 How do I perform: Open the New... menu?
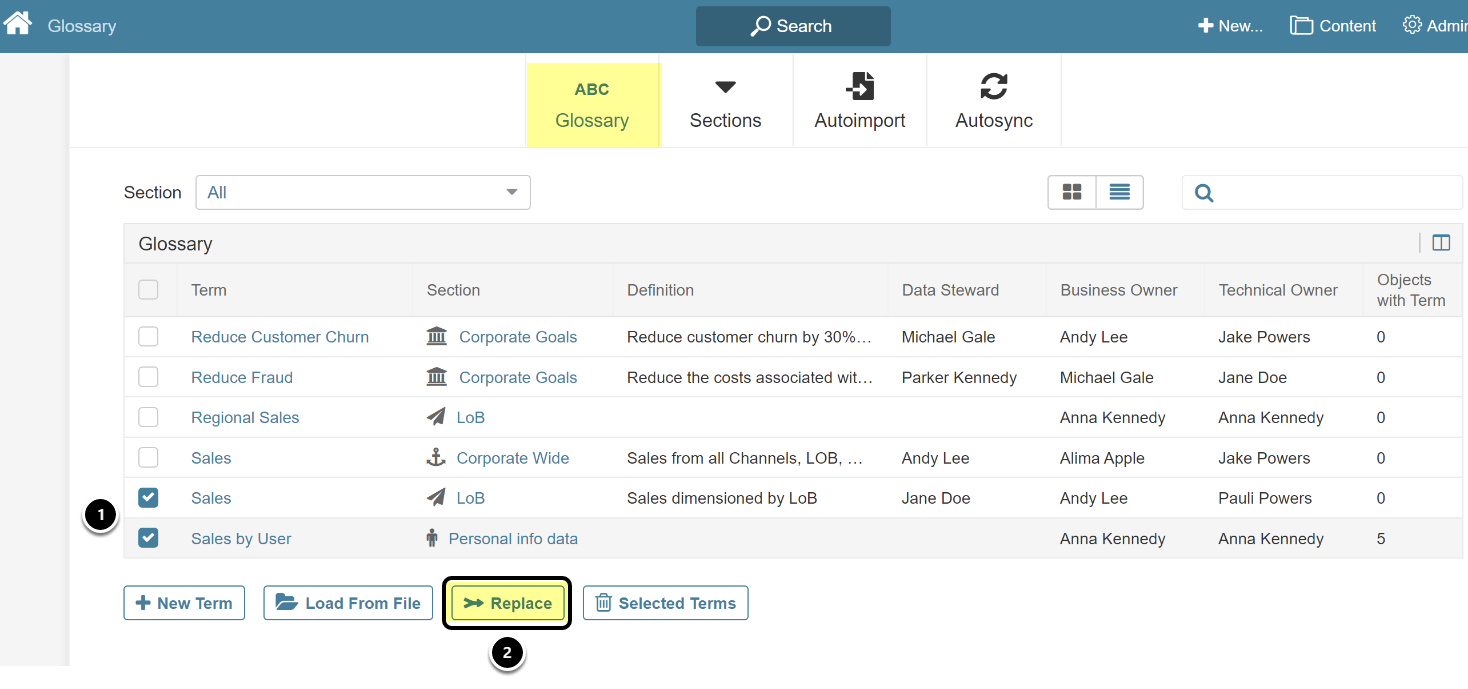[x=1230, y=26]
